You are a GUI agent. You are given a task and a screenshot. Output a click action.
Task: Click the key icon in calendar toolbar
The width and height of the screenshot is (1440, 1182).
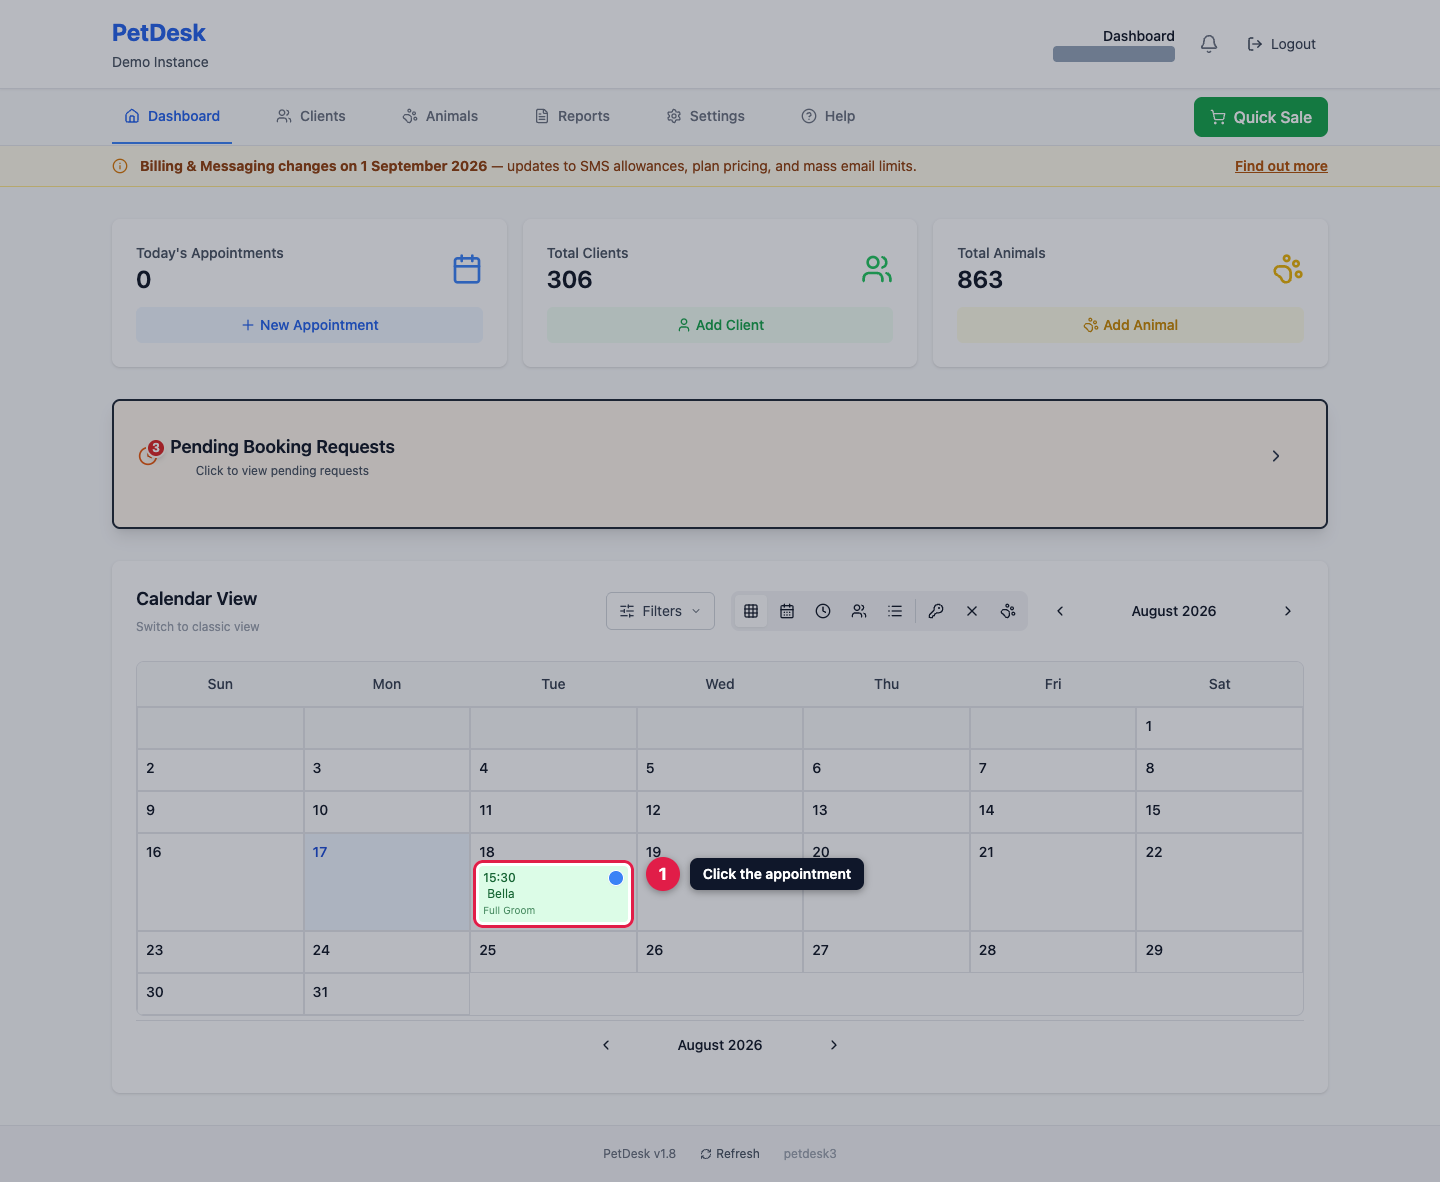click(x=936, y=611)
